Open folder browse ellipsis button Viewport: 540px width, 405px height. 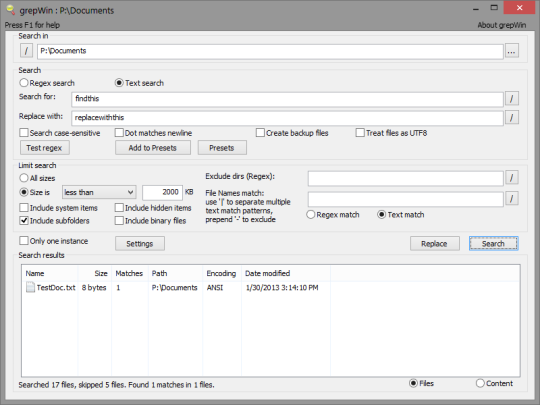pyautogui.click(x=512, y=51)
